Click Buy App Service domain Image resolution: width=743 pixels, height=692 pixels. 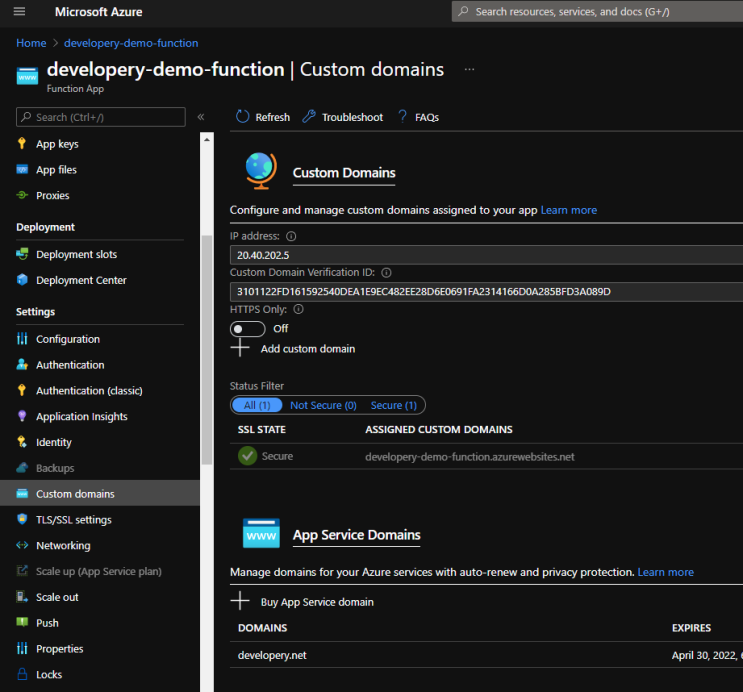(302, 601)
